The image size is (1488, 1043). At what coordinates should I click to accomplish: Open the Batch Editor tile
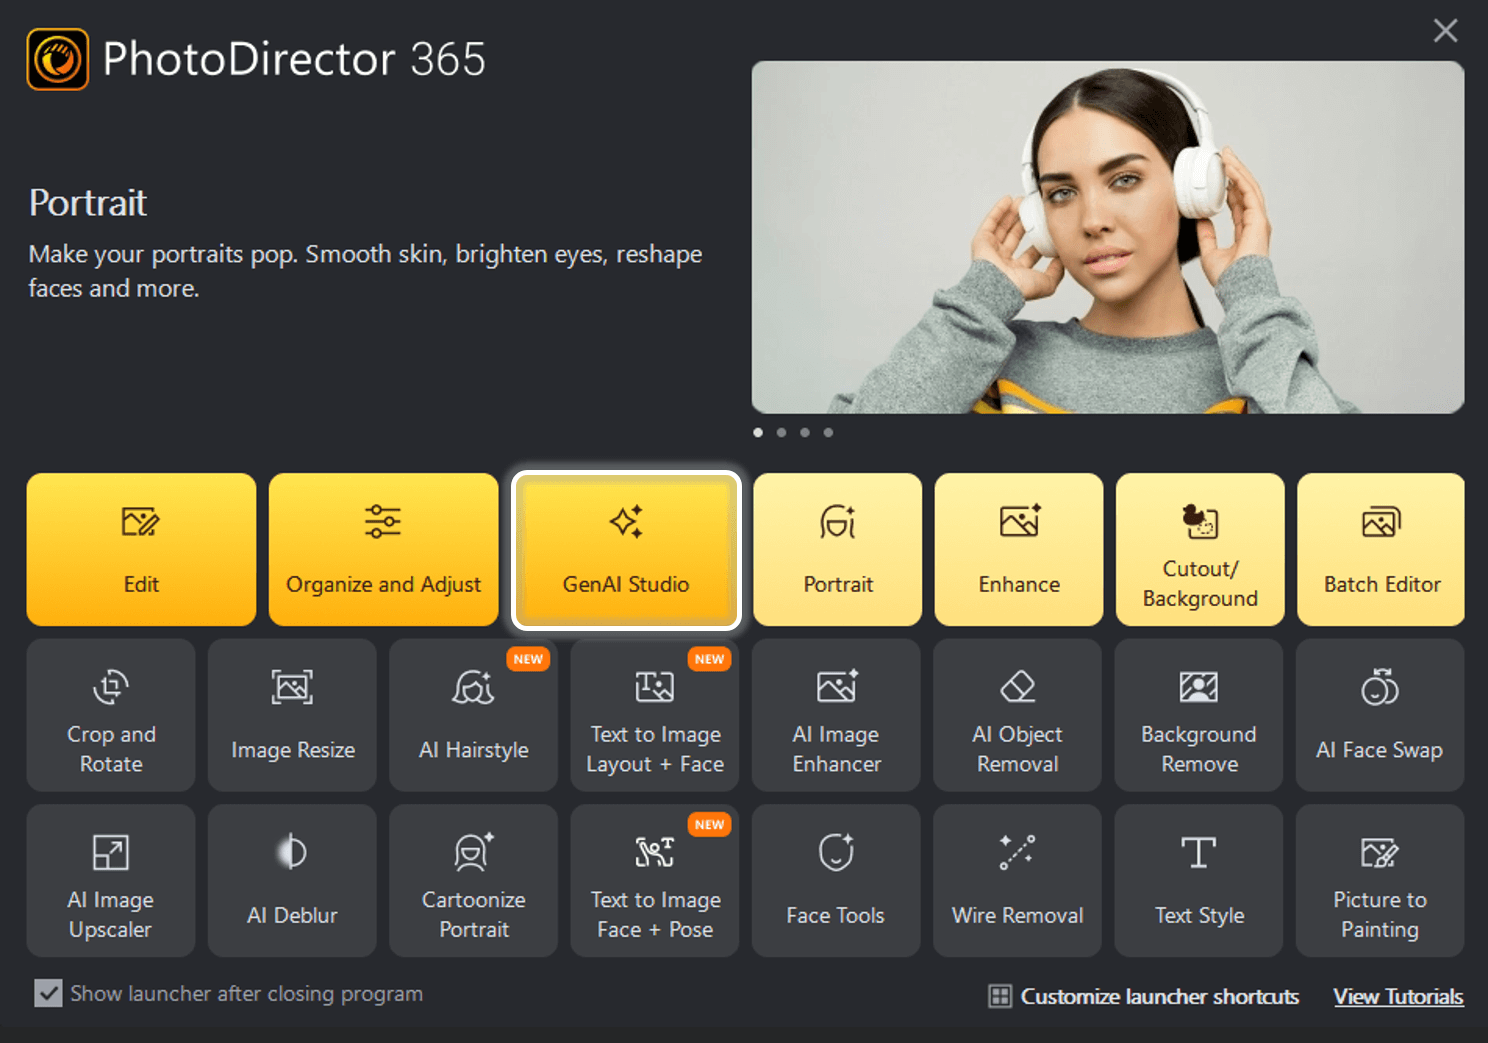[1381, 549]
